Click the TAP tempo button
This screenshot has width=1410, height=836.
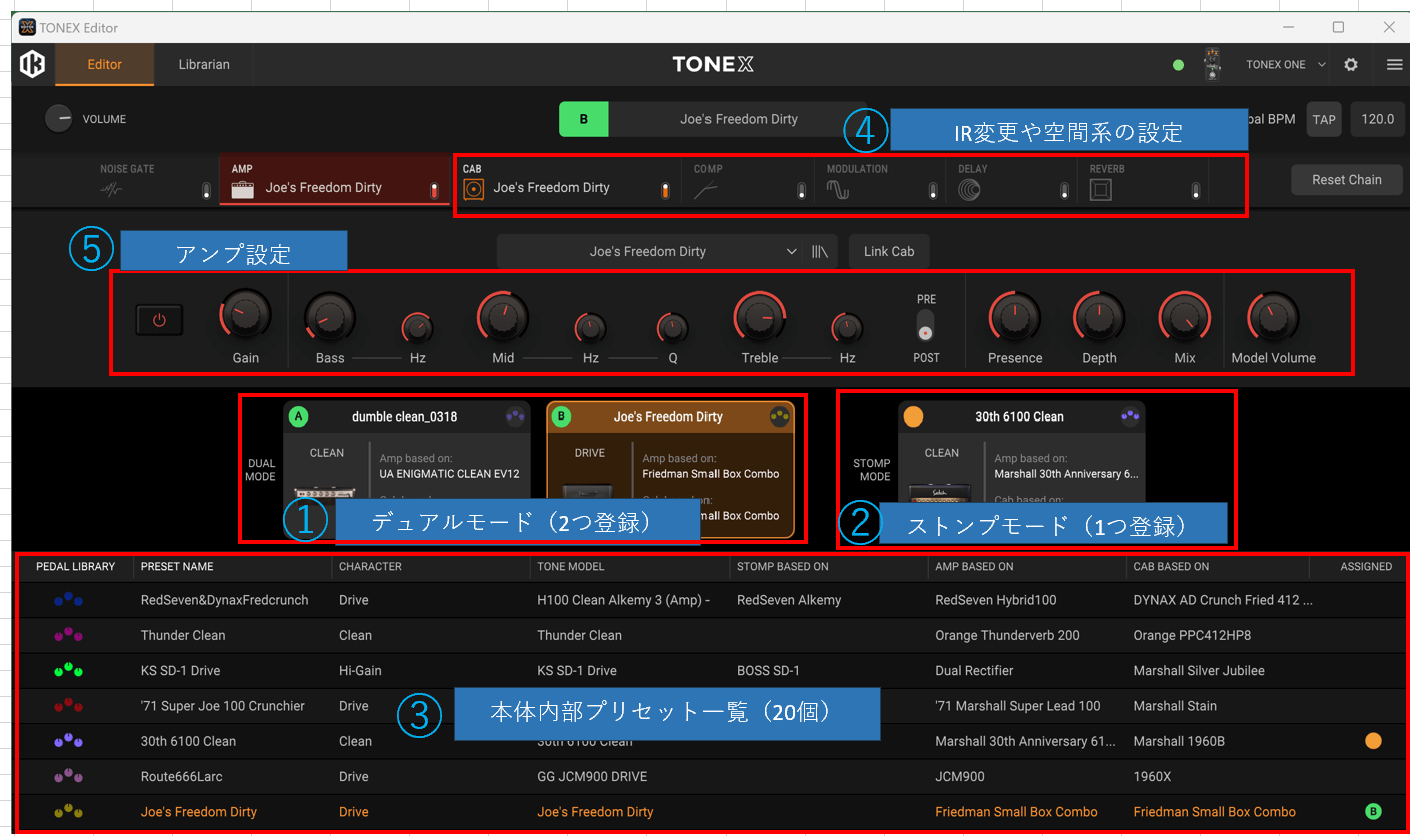coord(1324,119)
